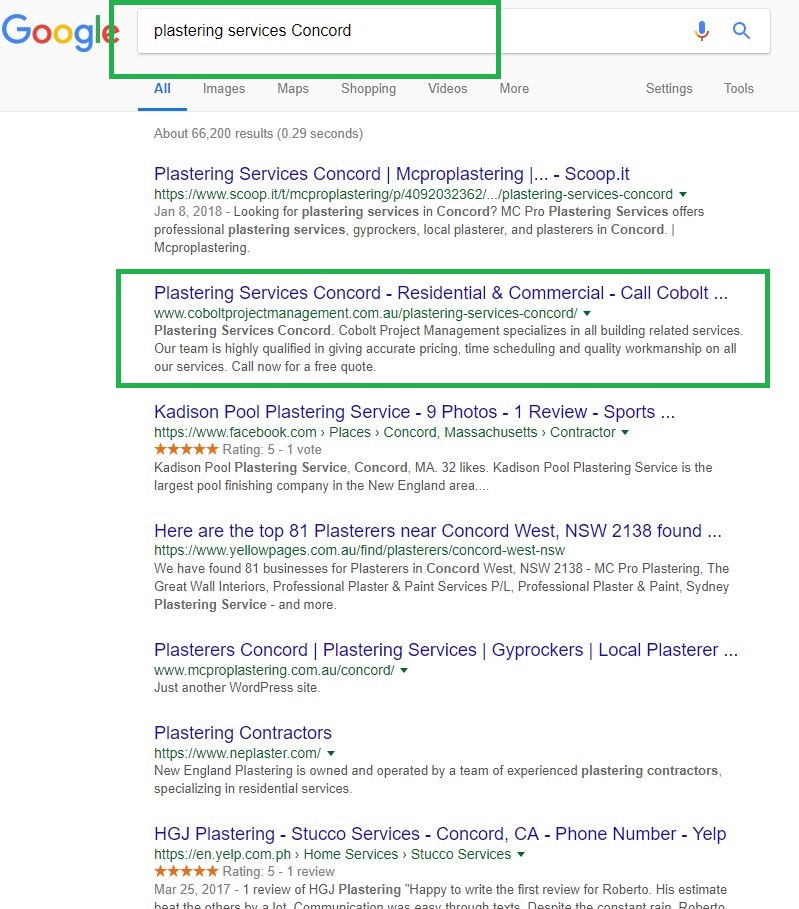Click the search box containing 'plastering services Concord'
This screenshot has width=799, height=909.
tap(453, 31)
